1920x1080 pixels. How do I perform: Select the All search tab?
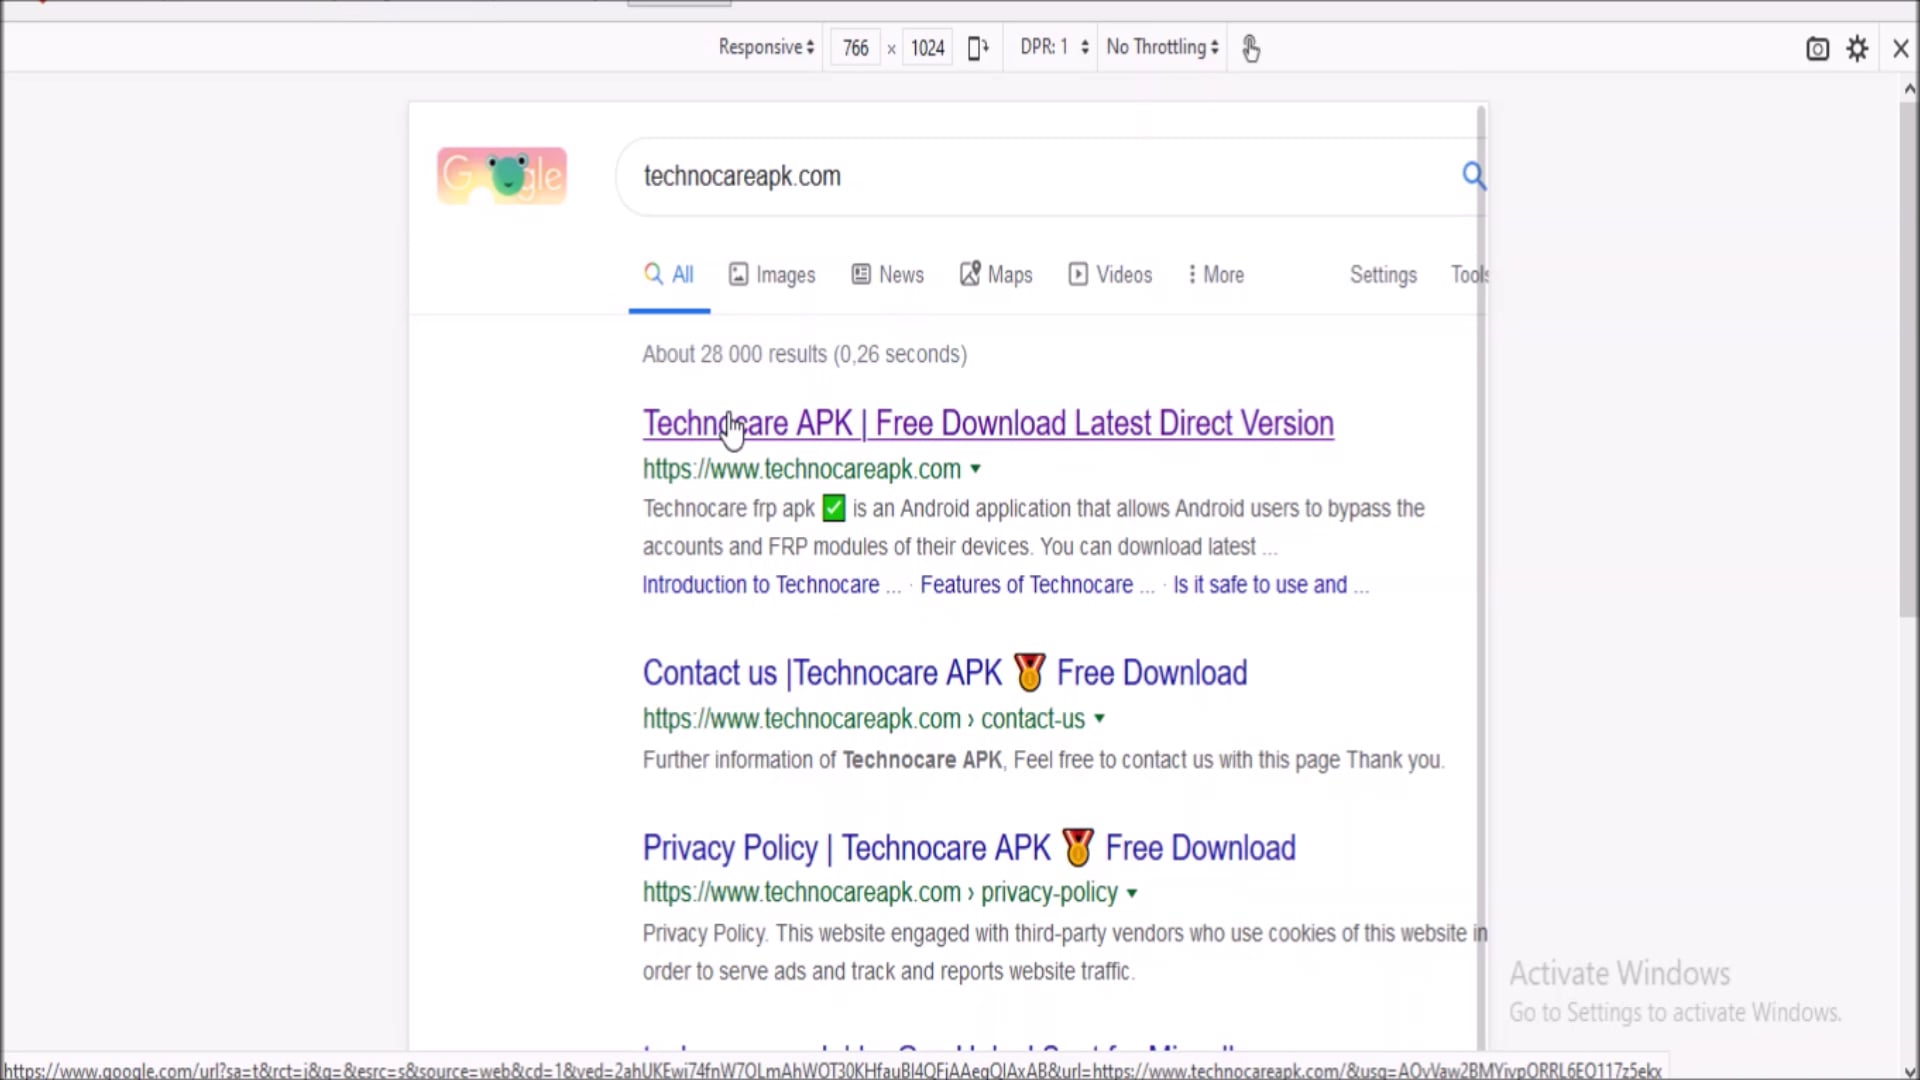coord(669,275)
